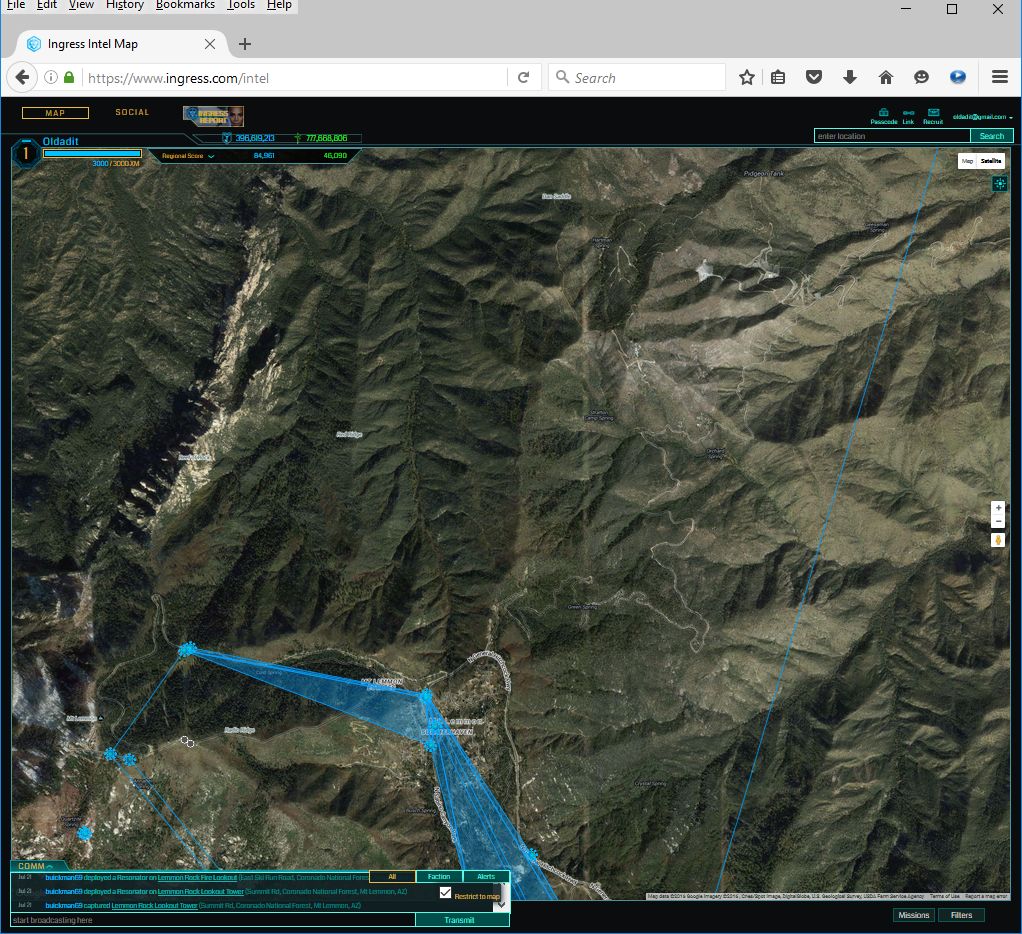The width and height of the screenshot is (1022, 934).
Task: Open the Recruit envelope icon
Action: pyautogui.click(x=933, y=113)
